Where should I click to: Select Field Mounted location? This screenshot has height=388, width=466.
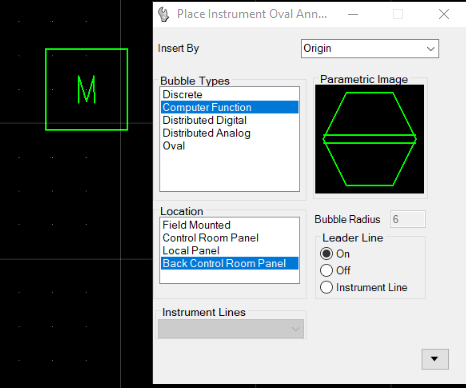coord(229,225)
